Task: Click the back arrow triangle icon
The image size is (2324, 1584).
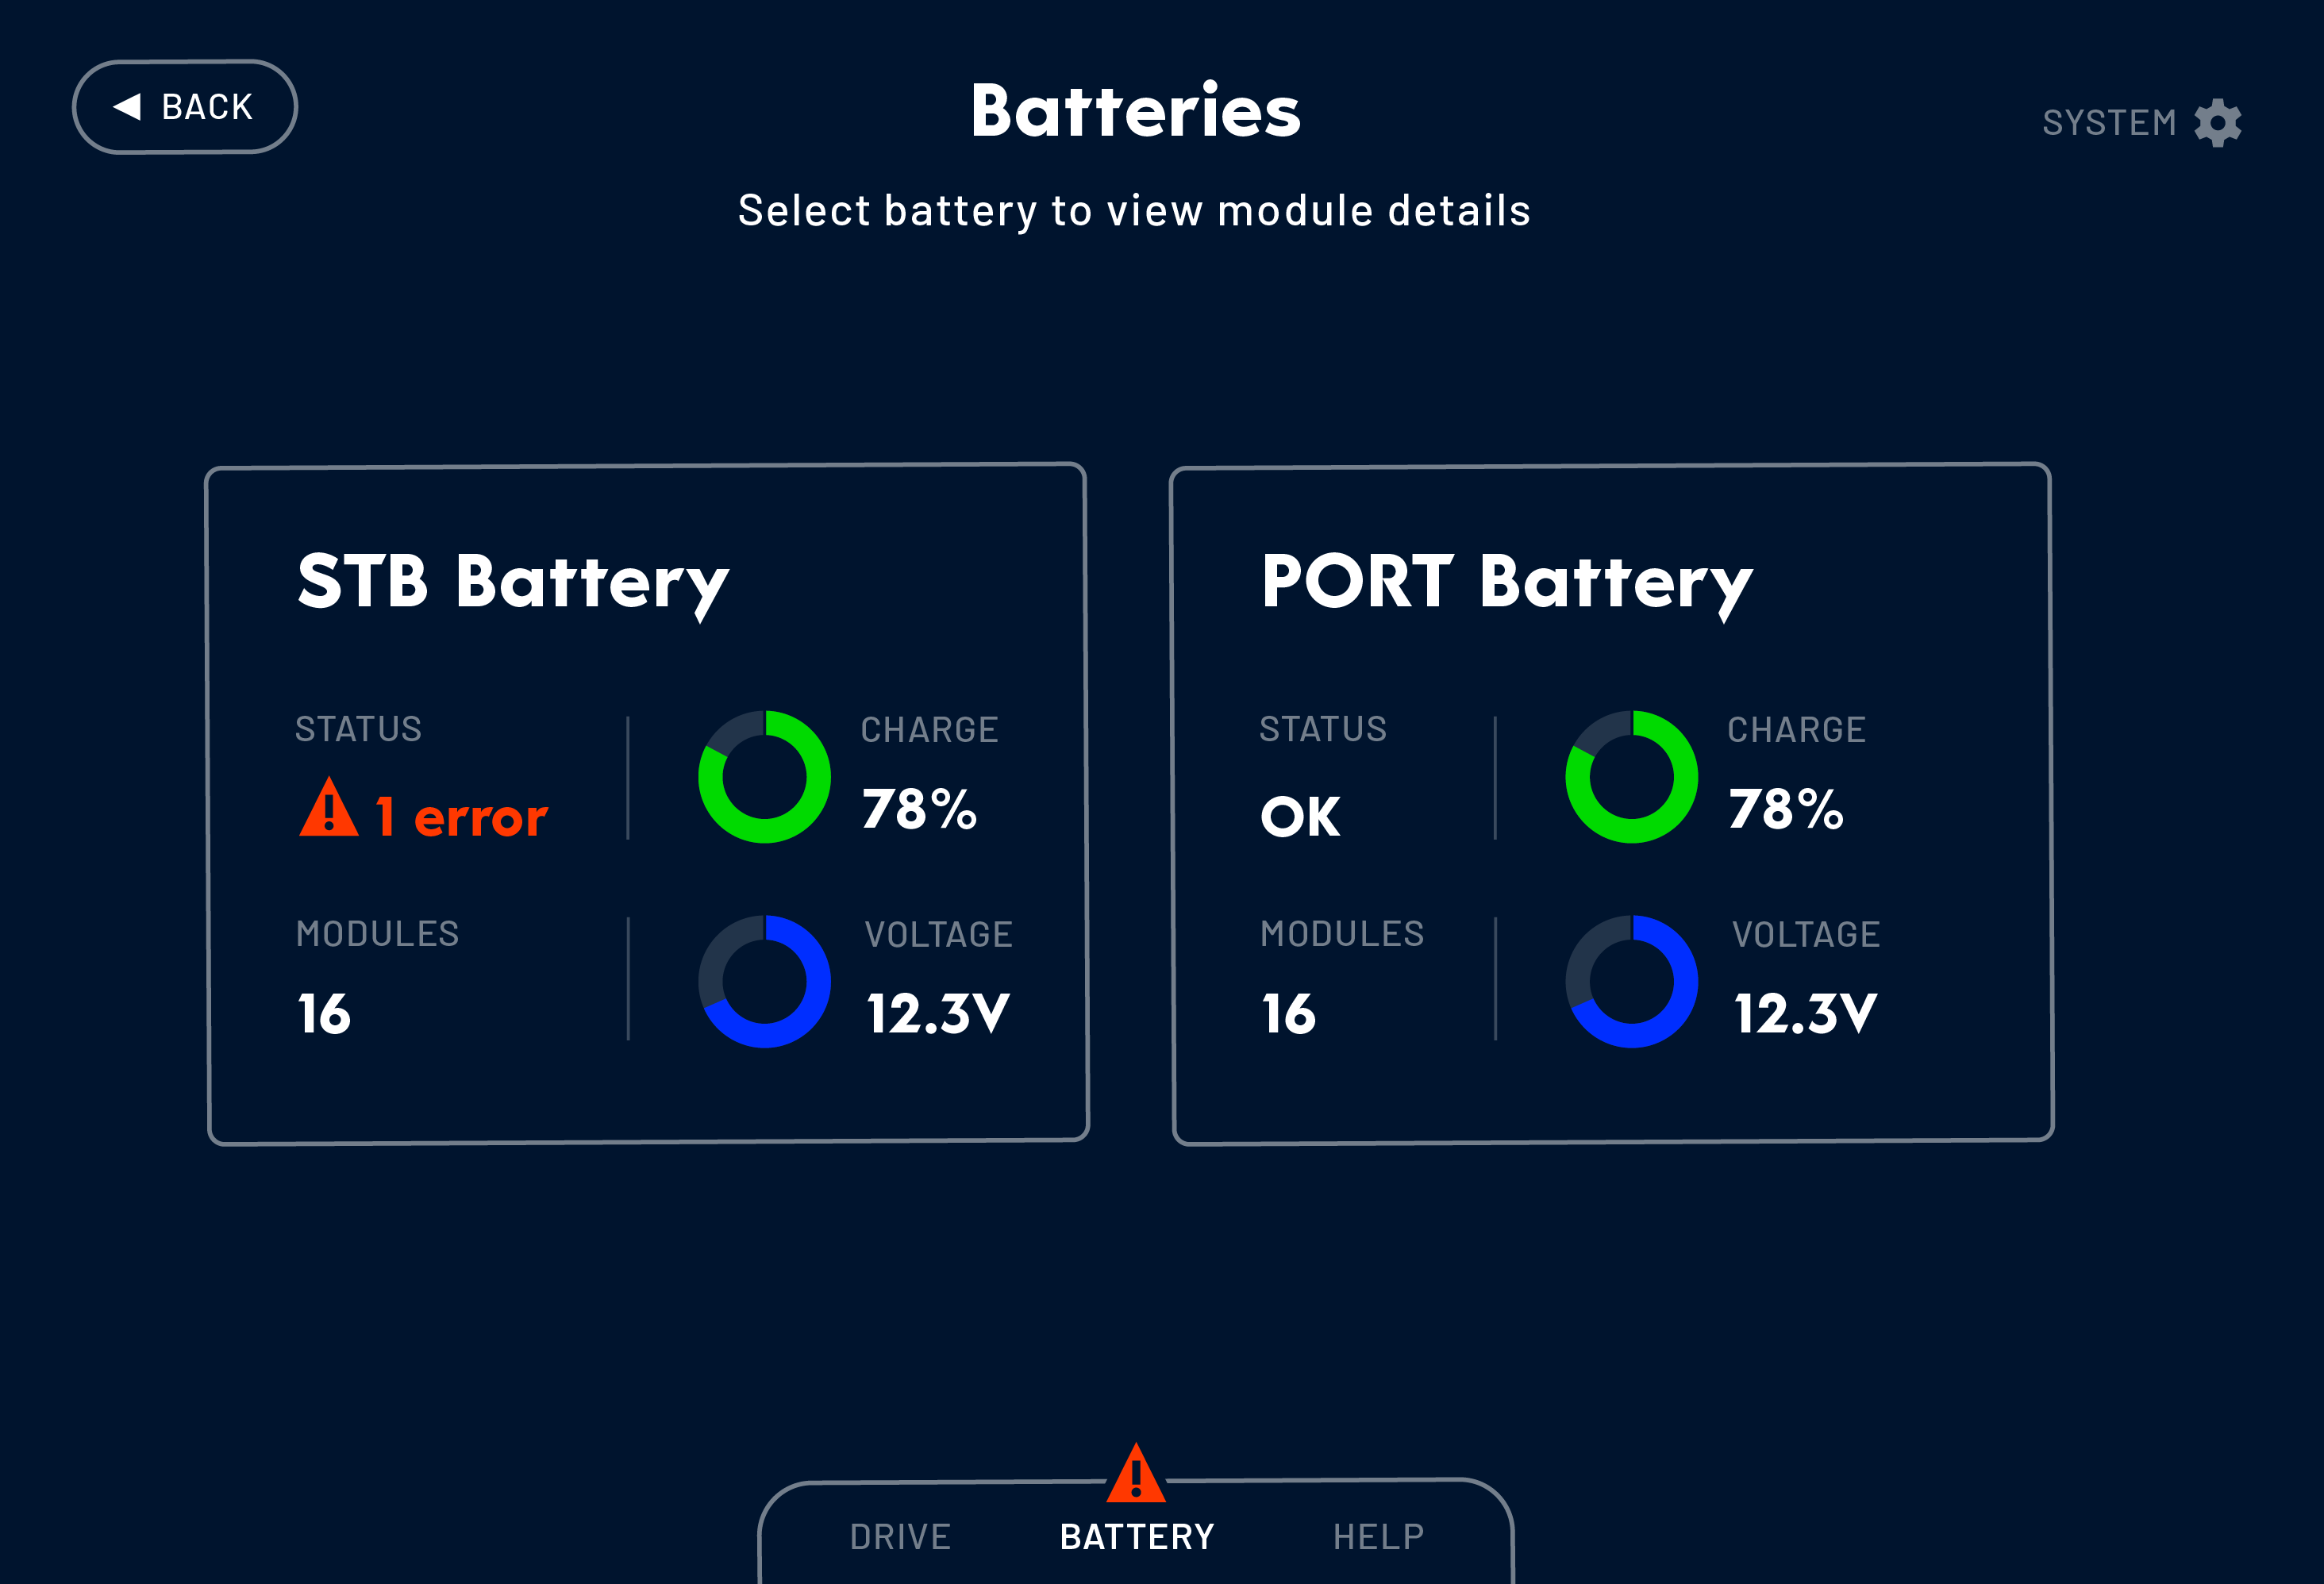Action: pyautogui.click(x=127, y=106)
